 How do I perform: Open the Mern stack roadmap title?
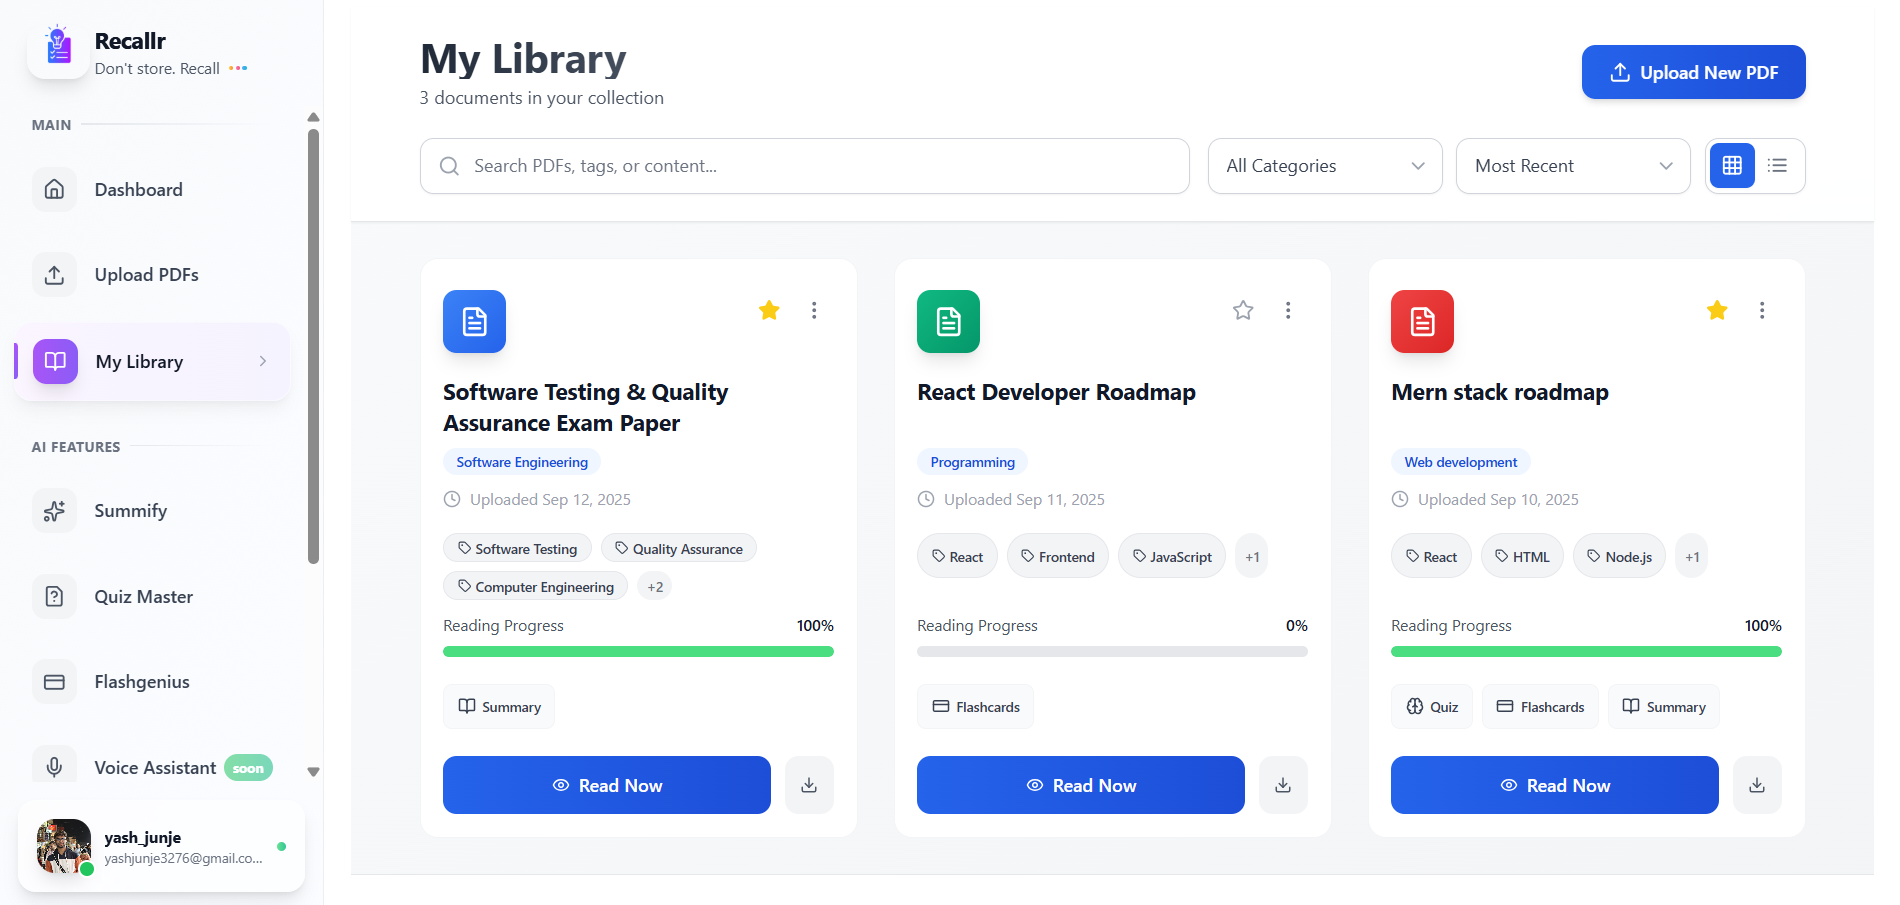coord(1500,392)
